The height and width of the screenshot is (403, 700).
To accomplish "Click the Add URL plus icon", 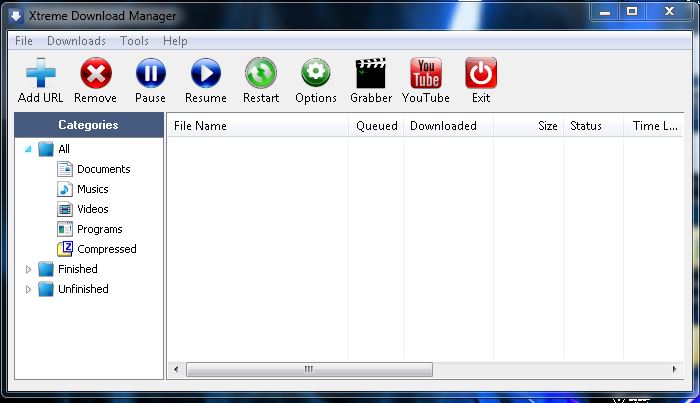I will (41, 74).
